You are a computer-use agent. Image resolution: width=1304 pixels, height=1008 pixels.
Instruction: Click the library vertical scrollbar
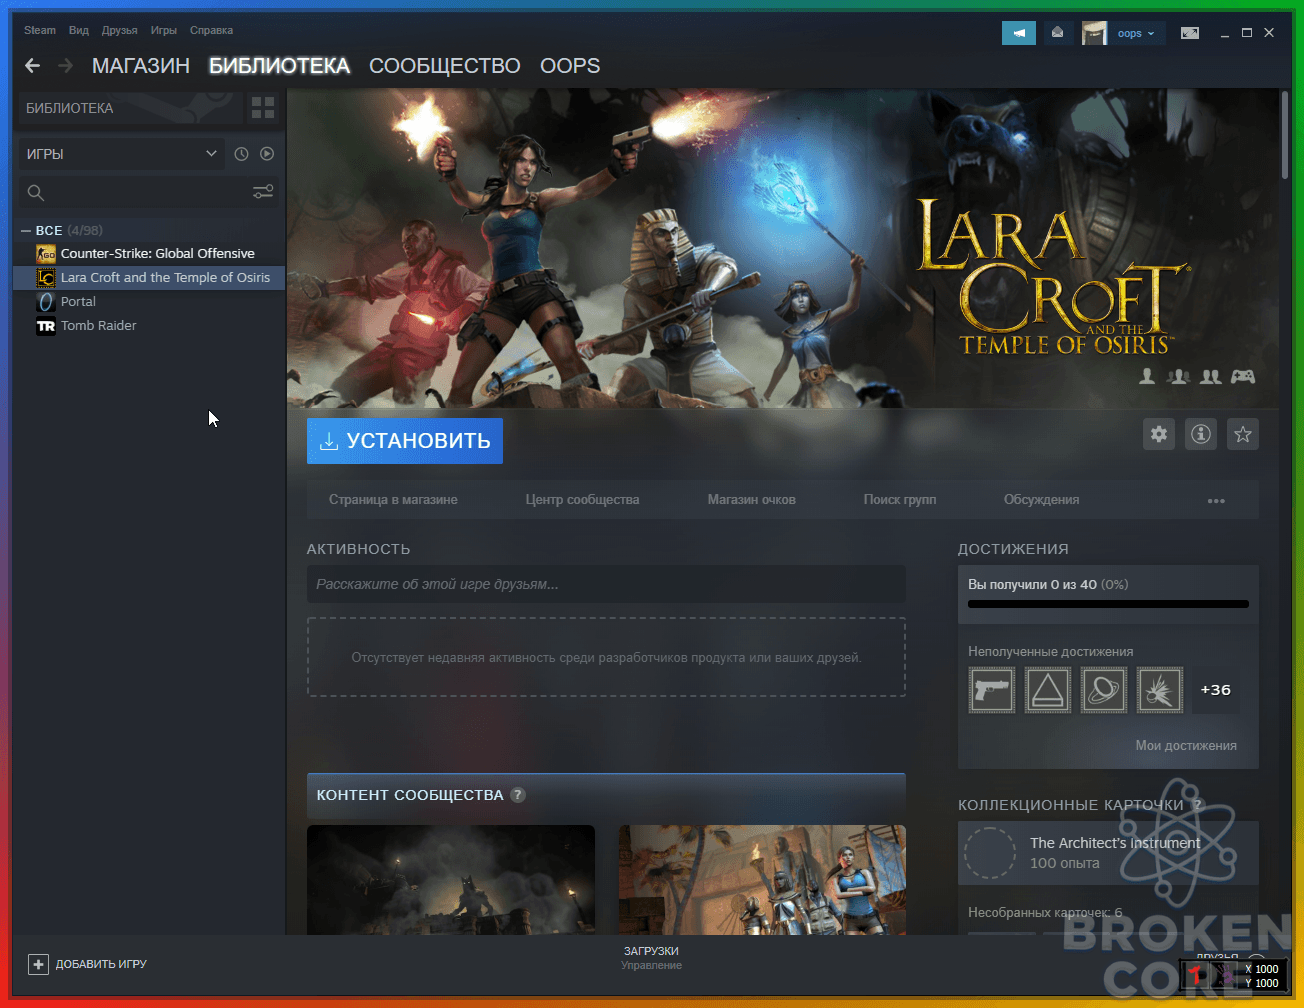tap(1285, 135)
